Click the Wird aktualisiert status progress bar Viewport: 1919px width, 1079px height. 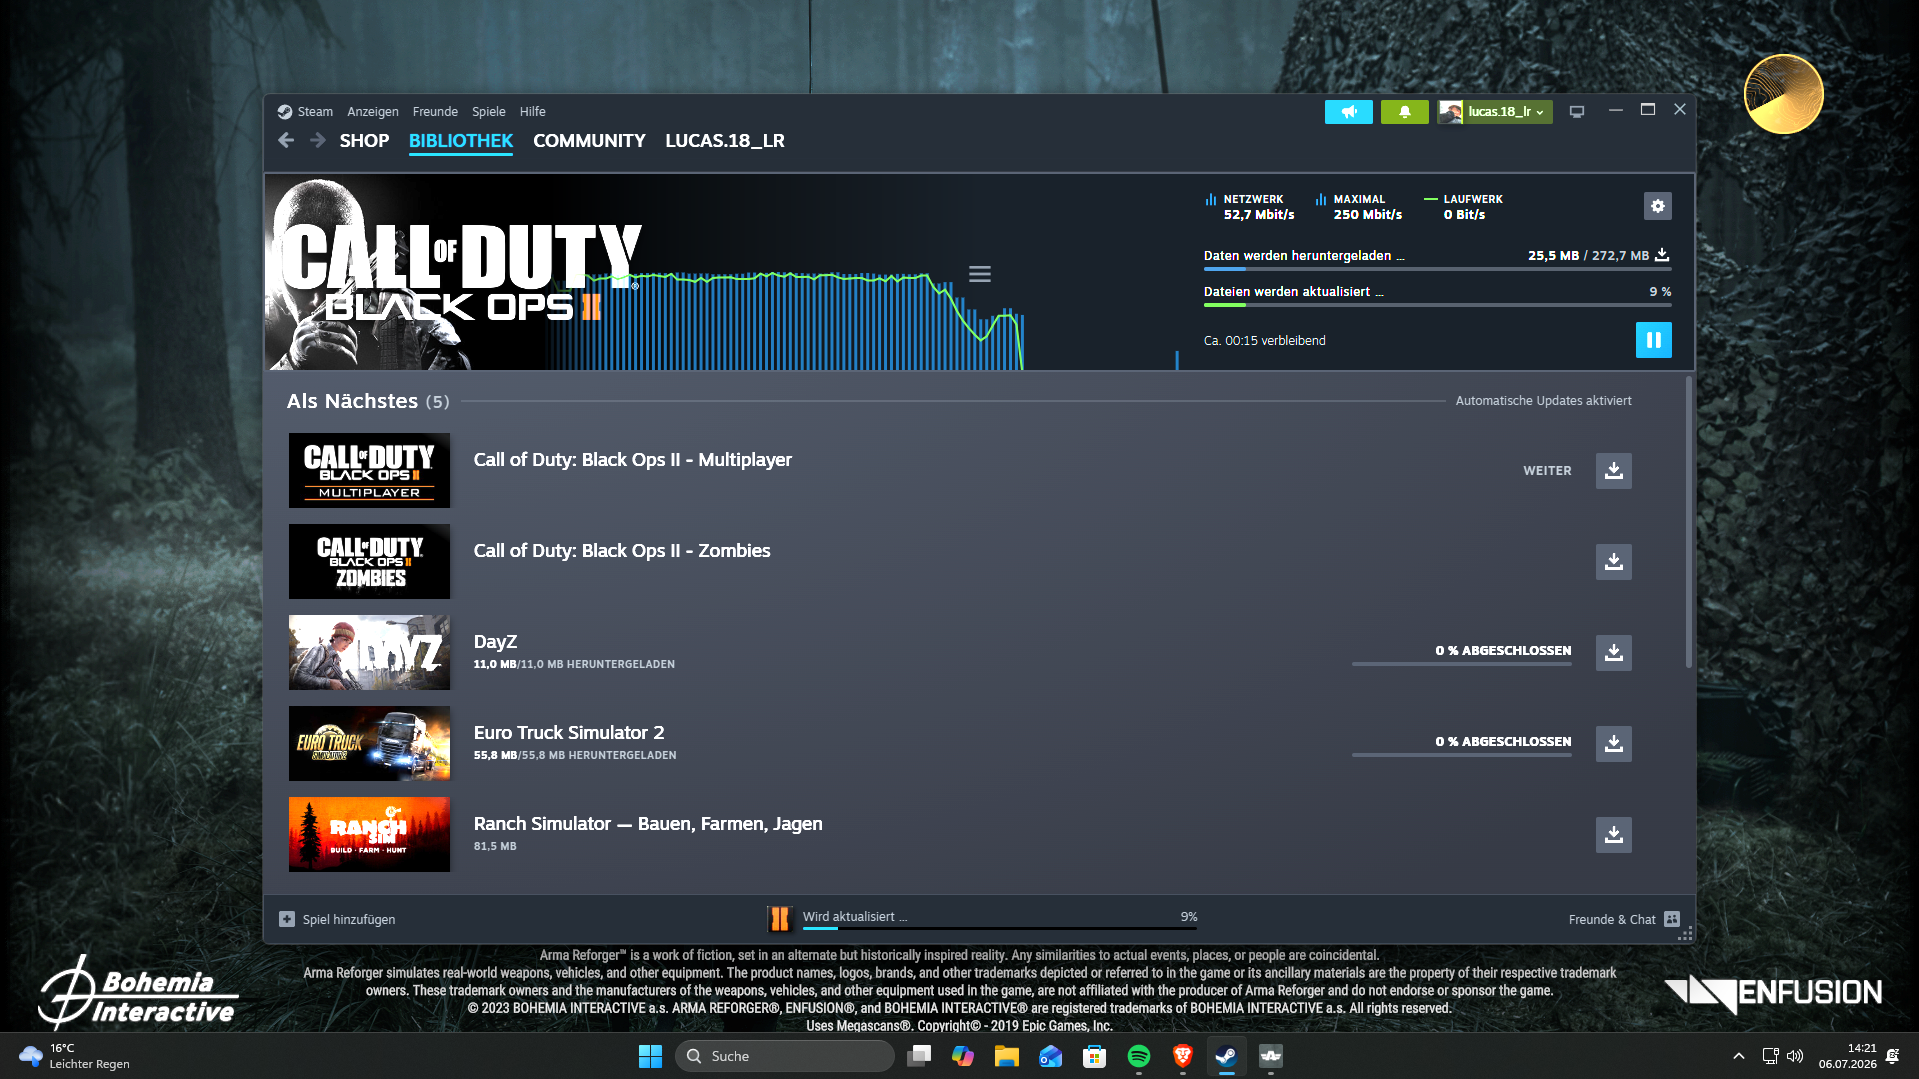[x=1000, y=929]
